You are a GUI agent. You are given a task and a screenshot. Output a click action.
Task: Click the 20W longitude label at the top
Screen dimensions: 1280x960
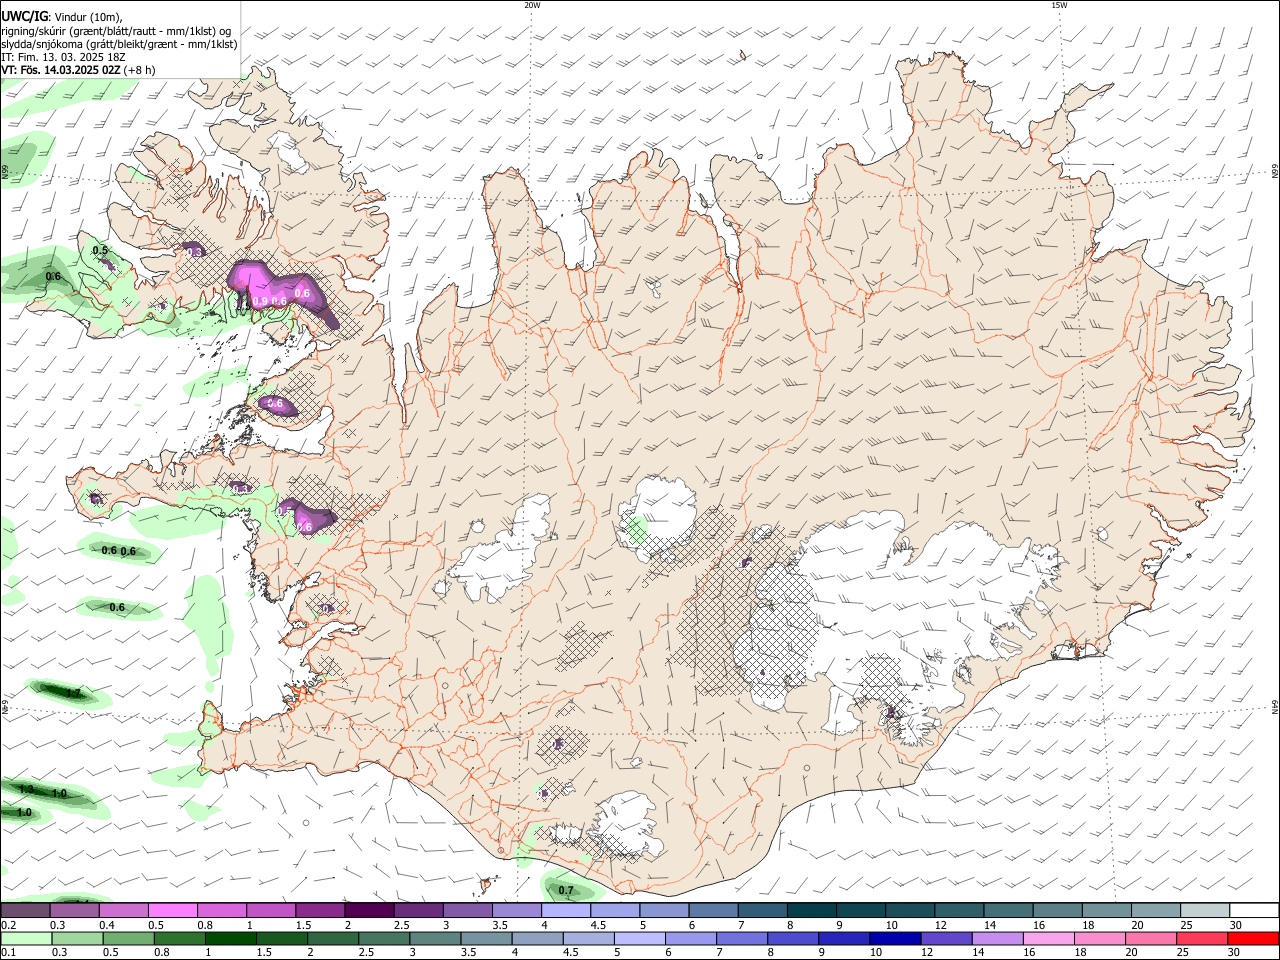pos(532,5)
